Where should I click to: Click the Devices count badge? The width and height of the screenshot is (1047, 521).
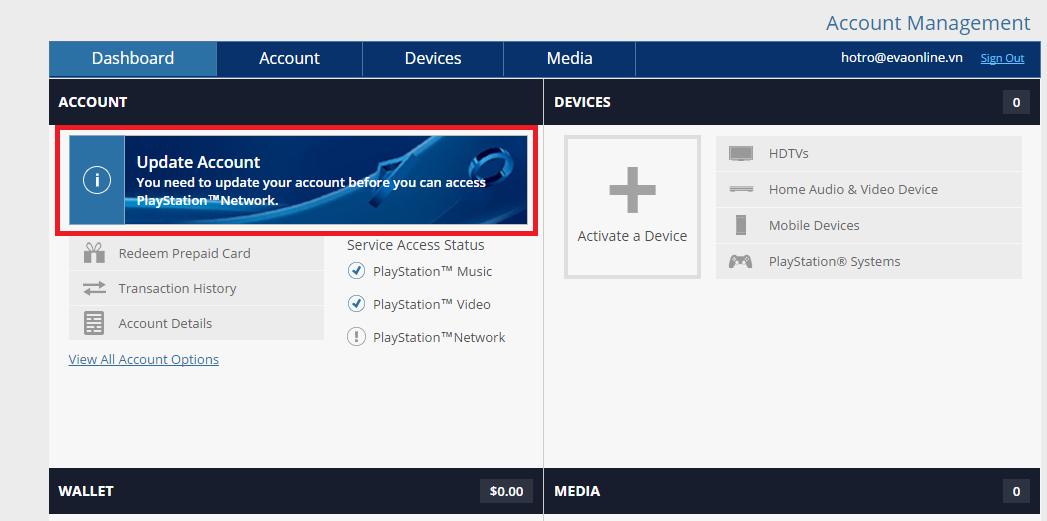pyautogui.click(x=1016, y=102)
